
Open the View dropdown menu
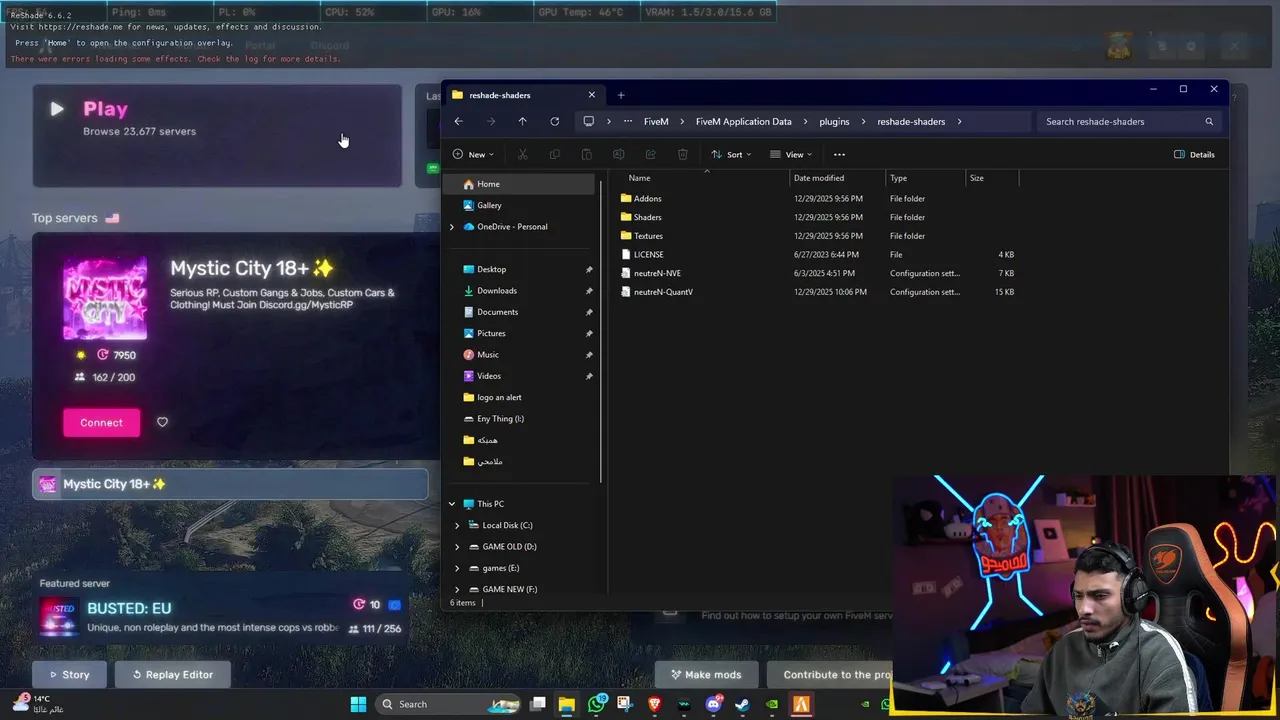click(x=791, y=155)
